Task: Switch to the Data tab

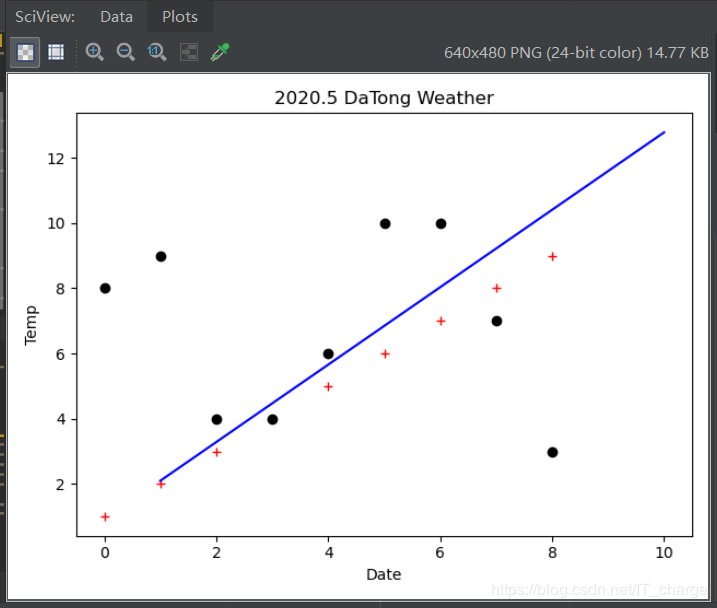Action: point(117,17)
